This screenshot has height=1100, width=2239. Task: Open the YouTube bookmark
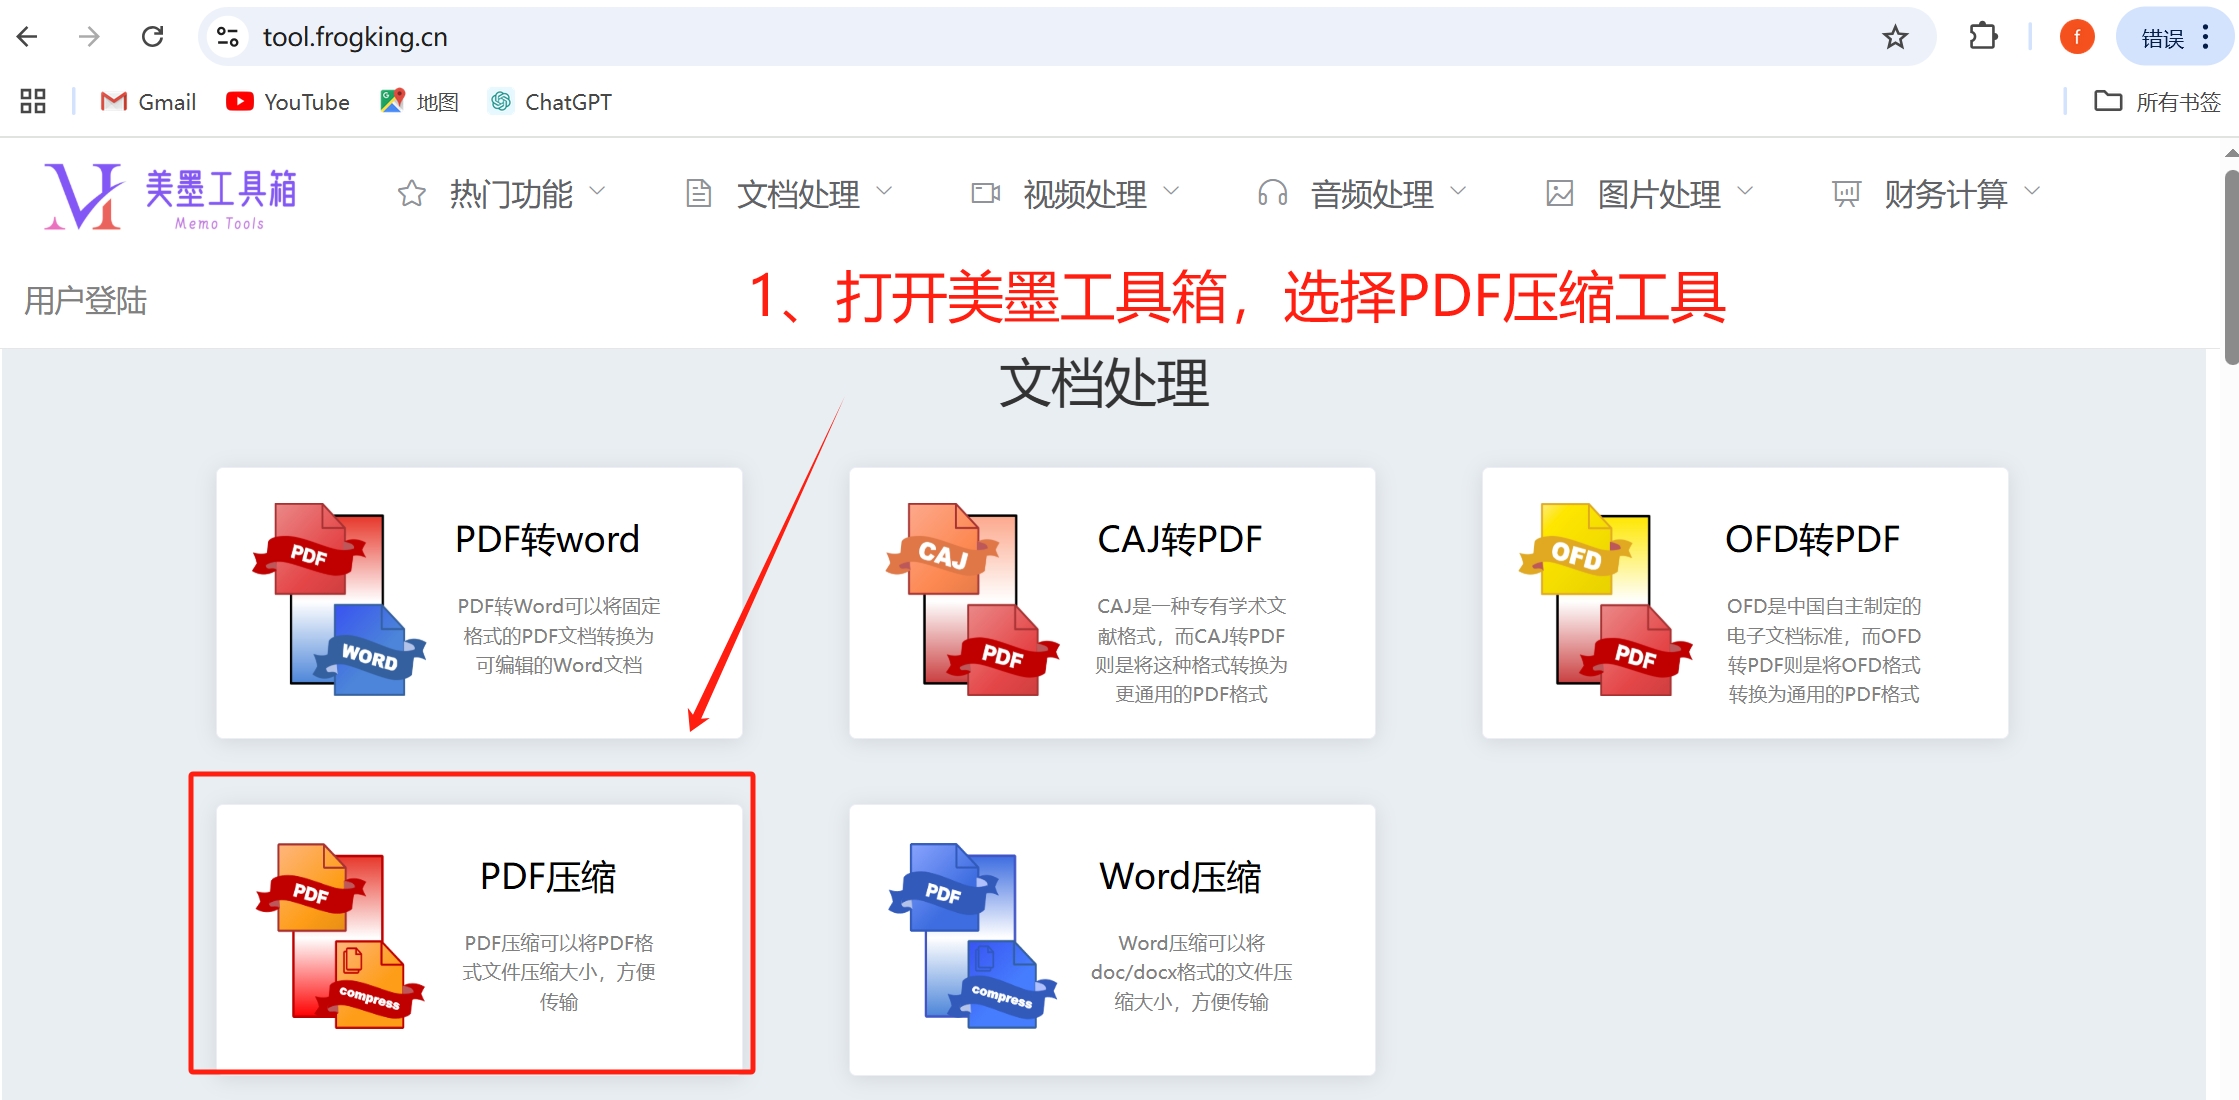click(288, 102)
